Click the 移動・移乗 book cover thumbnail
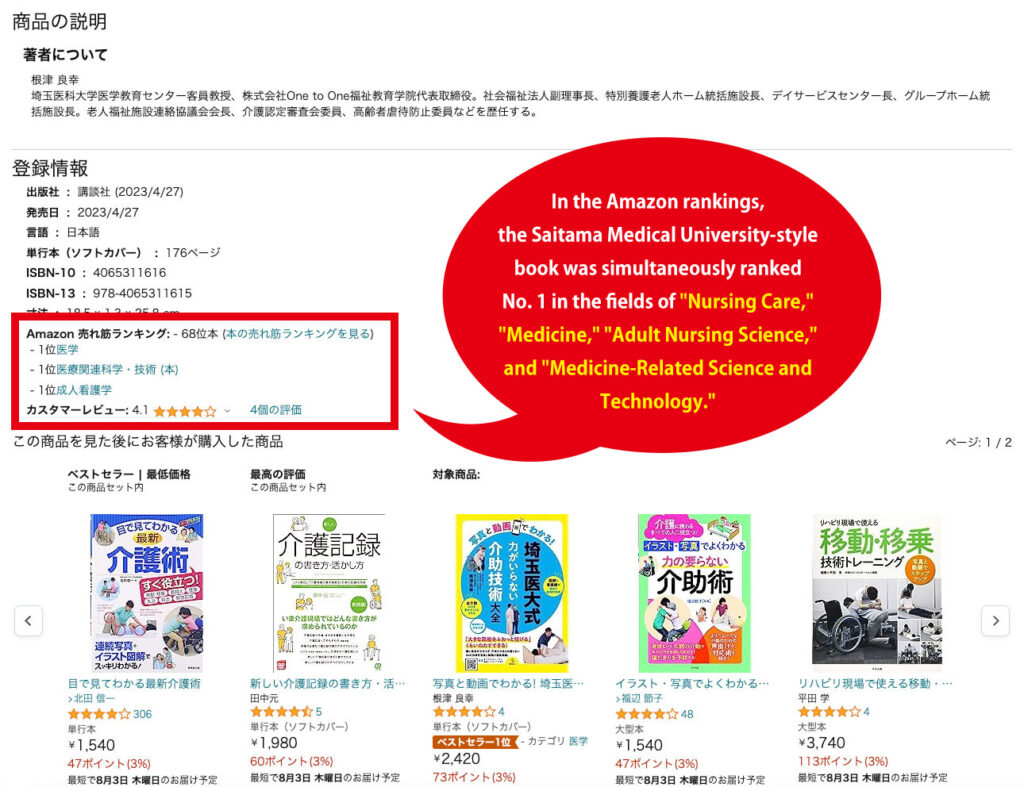This screenshot has height=787, width=1024. (x=876, y=592)
